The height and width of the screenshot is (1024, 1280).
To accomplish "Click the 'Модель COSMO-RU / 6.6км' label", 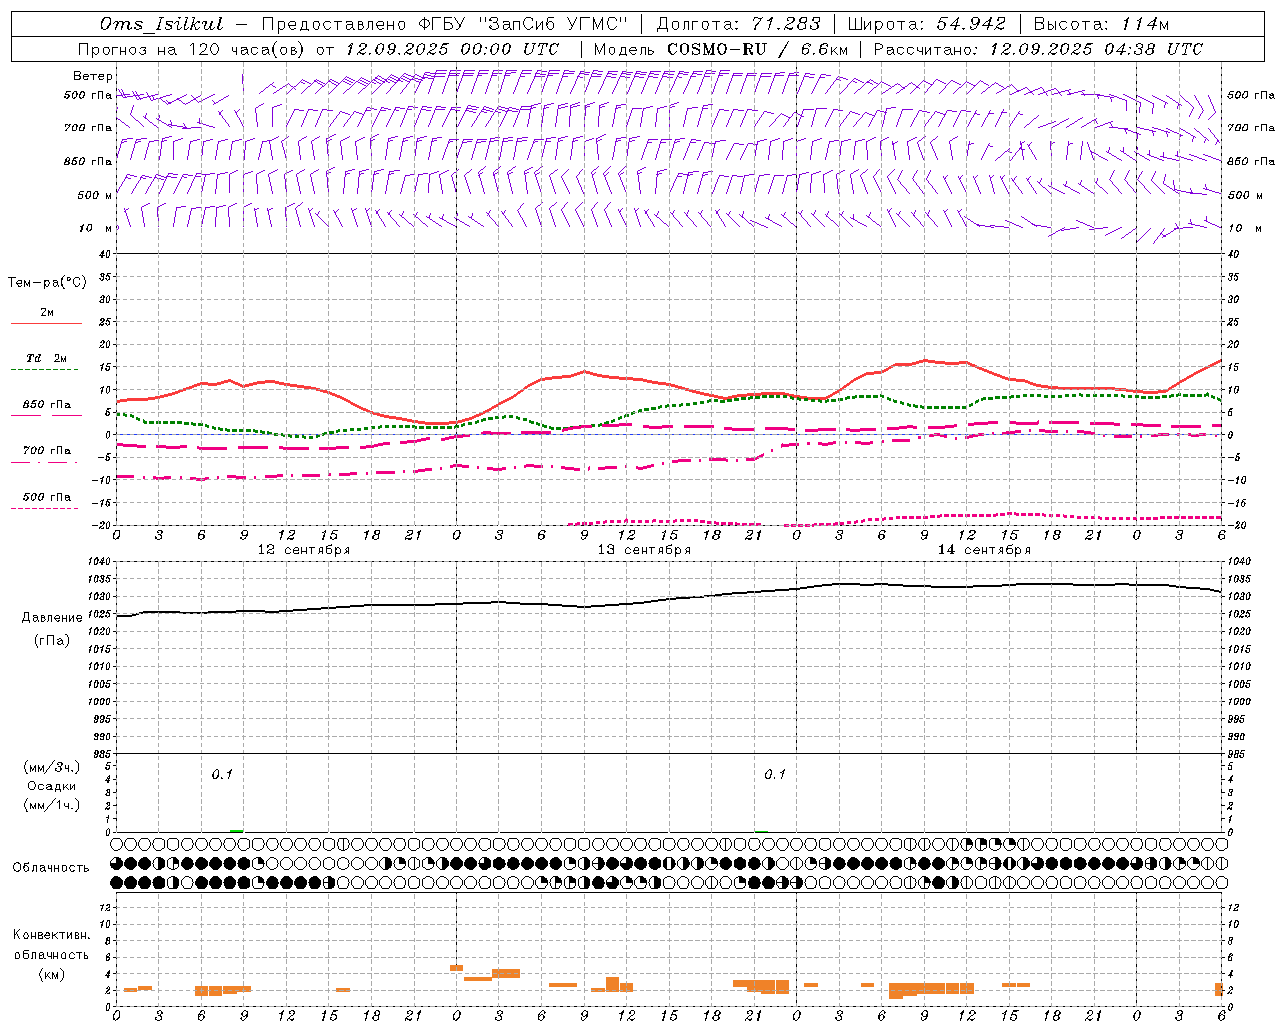I will point(720,49).
